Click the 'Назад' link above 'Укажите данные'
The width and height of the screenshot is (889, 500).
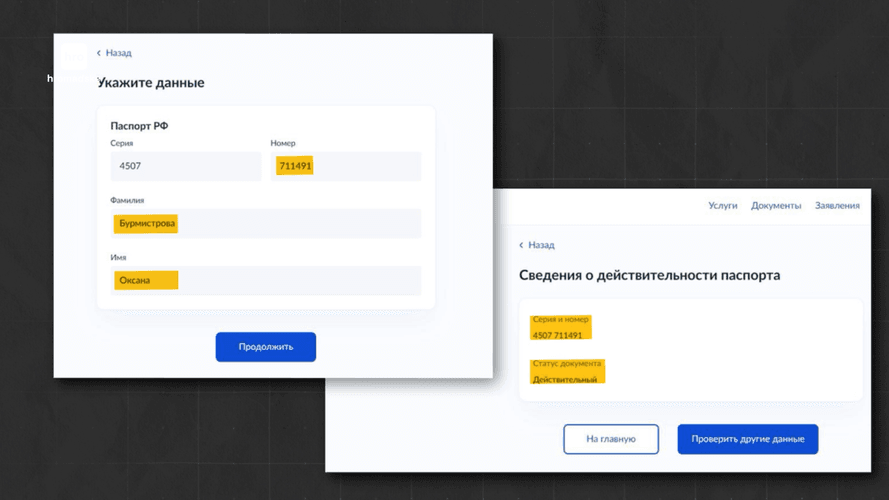click(118, 53)
